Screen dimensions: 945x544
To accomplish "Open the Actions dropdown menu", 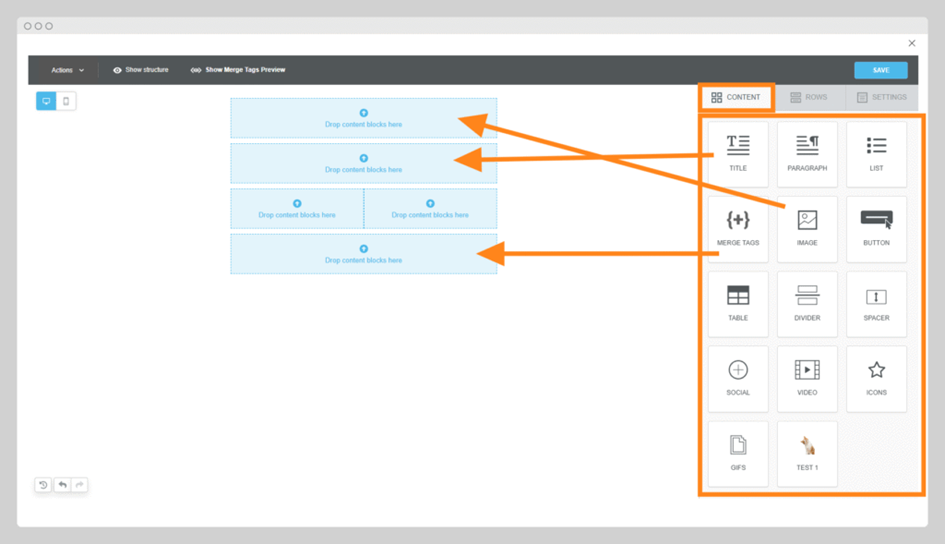I will 67,70.
